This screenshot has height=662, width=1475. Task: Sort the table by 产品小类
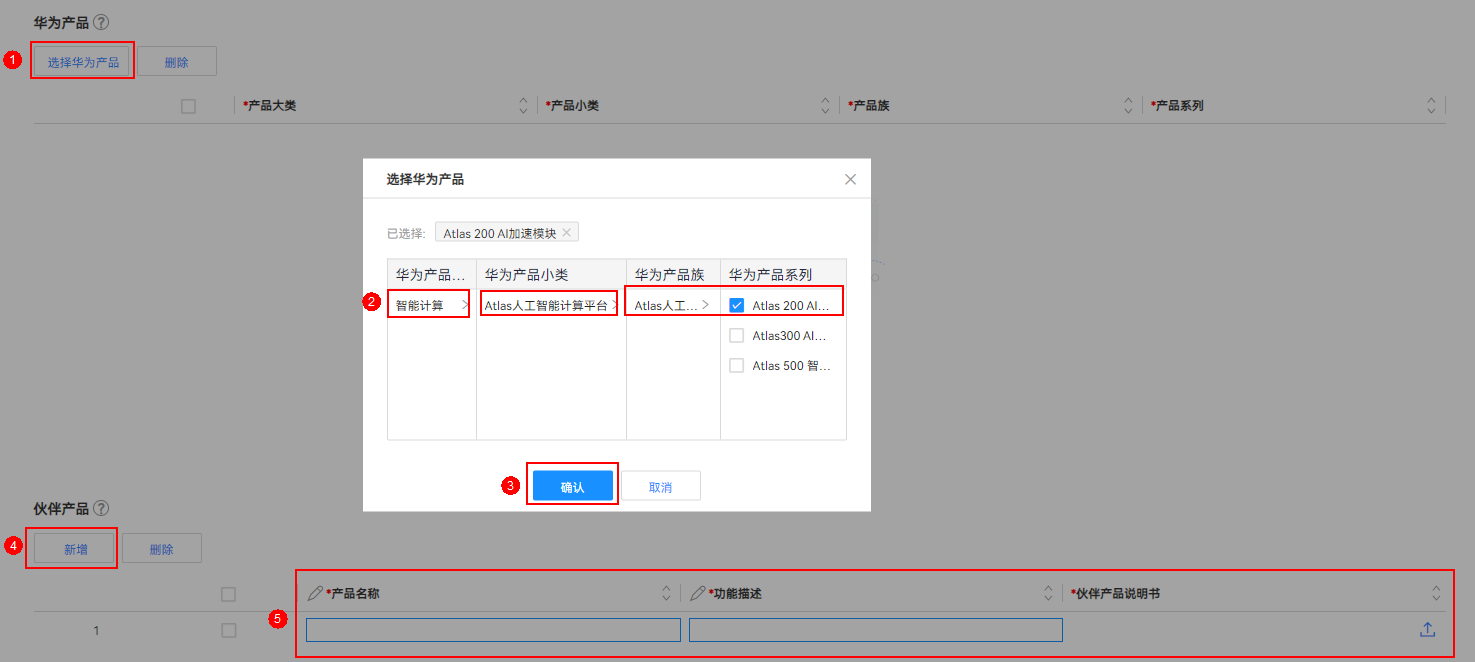pyautogui.click(x=825, y=105)
